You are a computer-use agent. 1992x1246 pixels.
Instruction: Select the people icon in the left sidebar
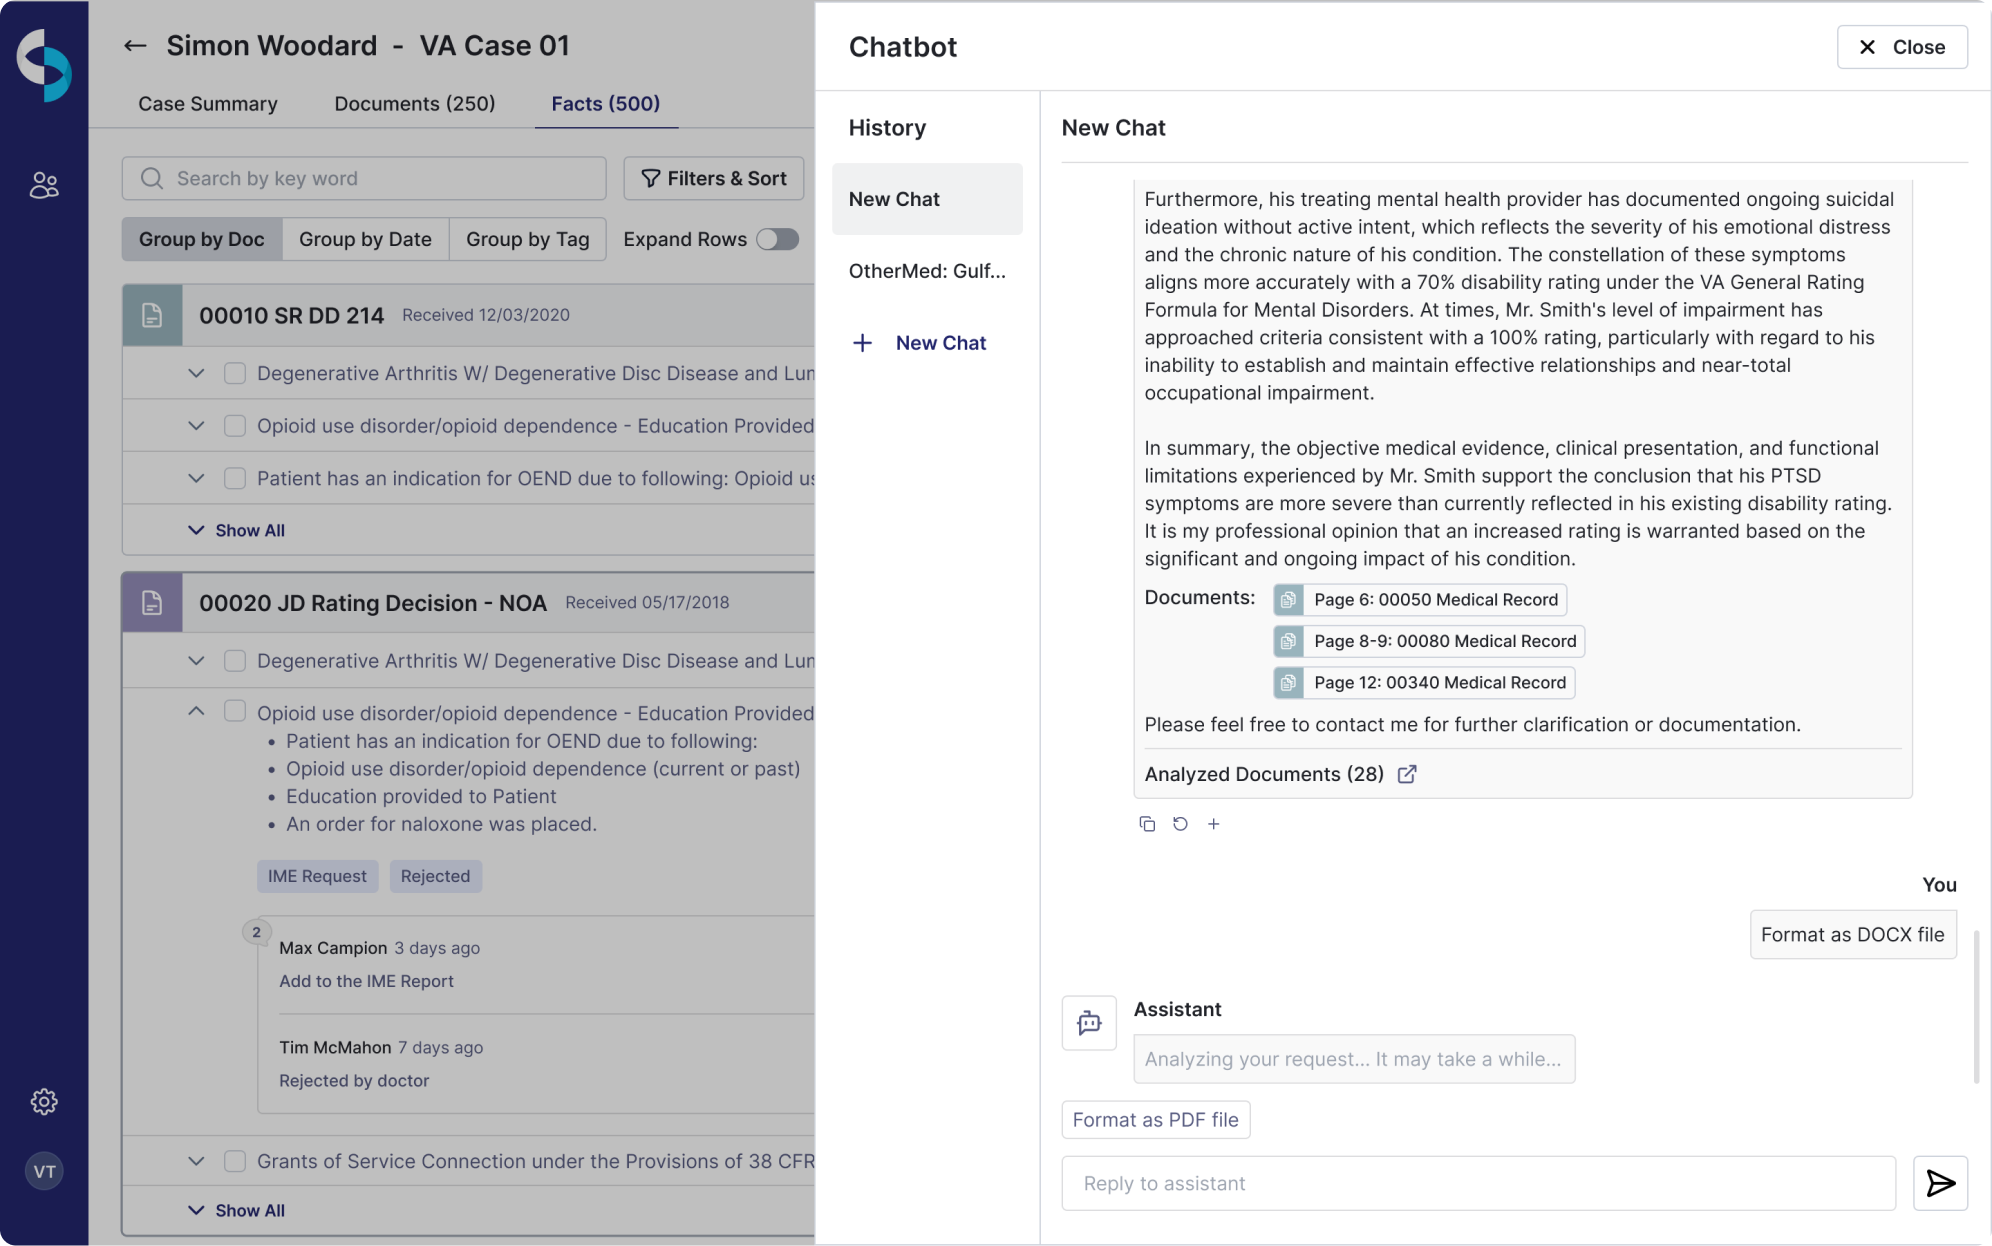click(43, 185)
